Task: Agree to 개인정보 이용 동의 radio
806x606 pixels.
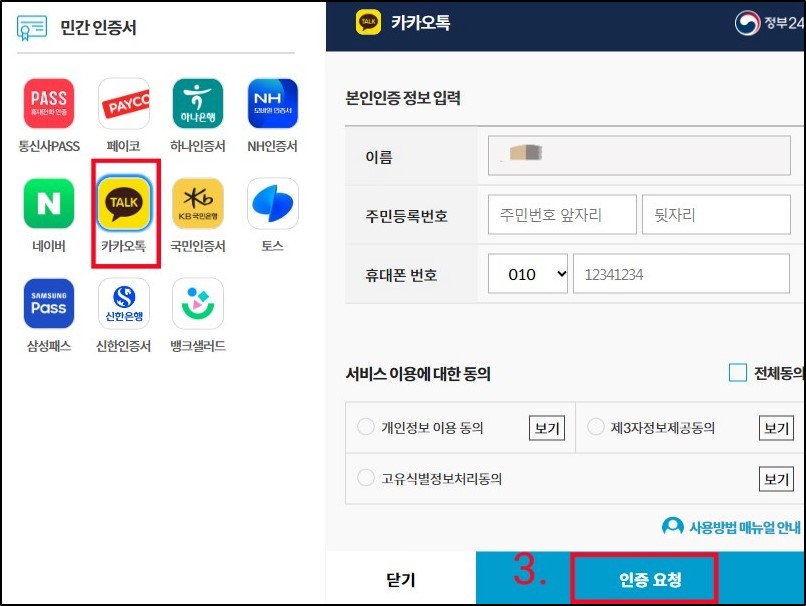Action: point(365,427)
